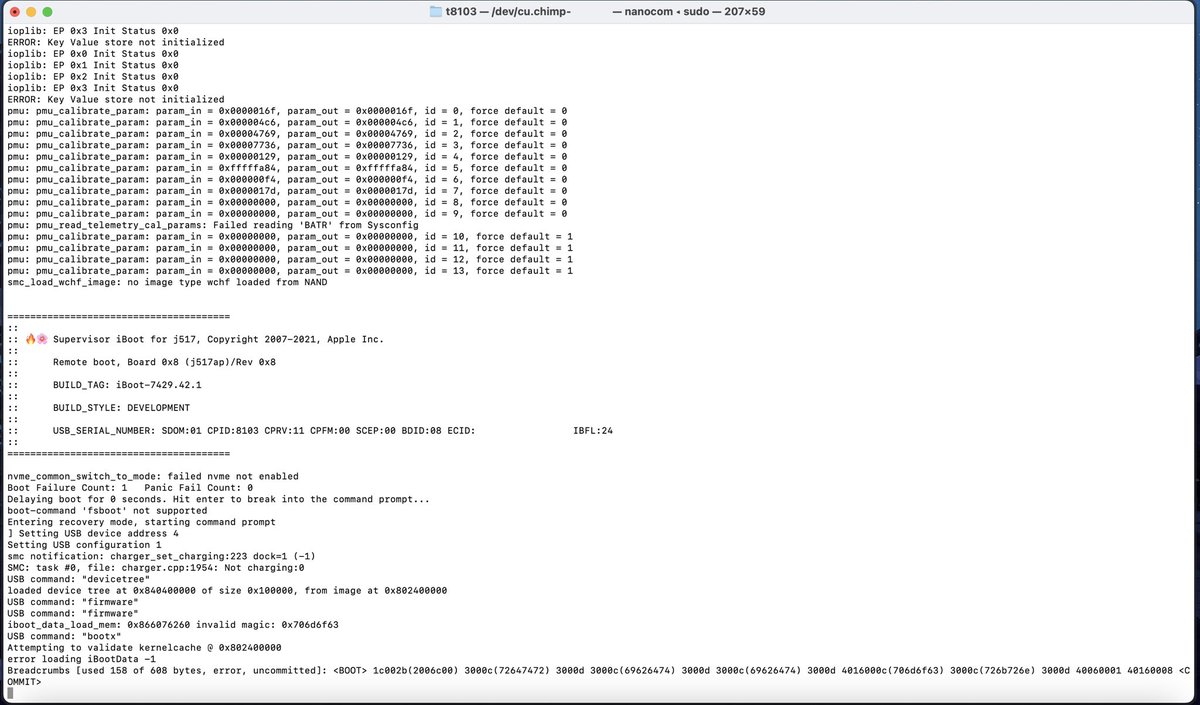Select the pmu_calibrate_param line with id = 12
Screen dimensions: 1200x705
[290, 259]
